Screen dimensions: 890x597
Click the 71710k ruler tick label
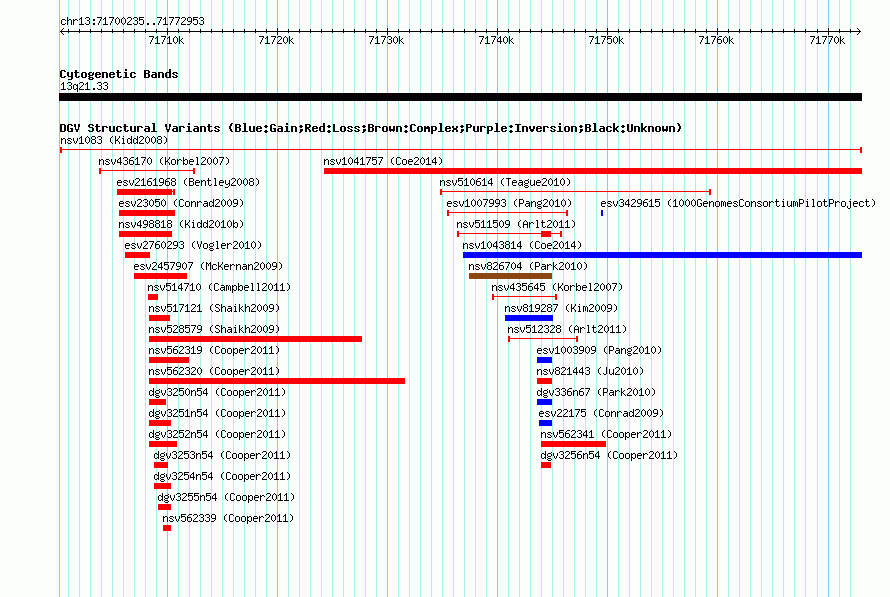[166, 40]
